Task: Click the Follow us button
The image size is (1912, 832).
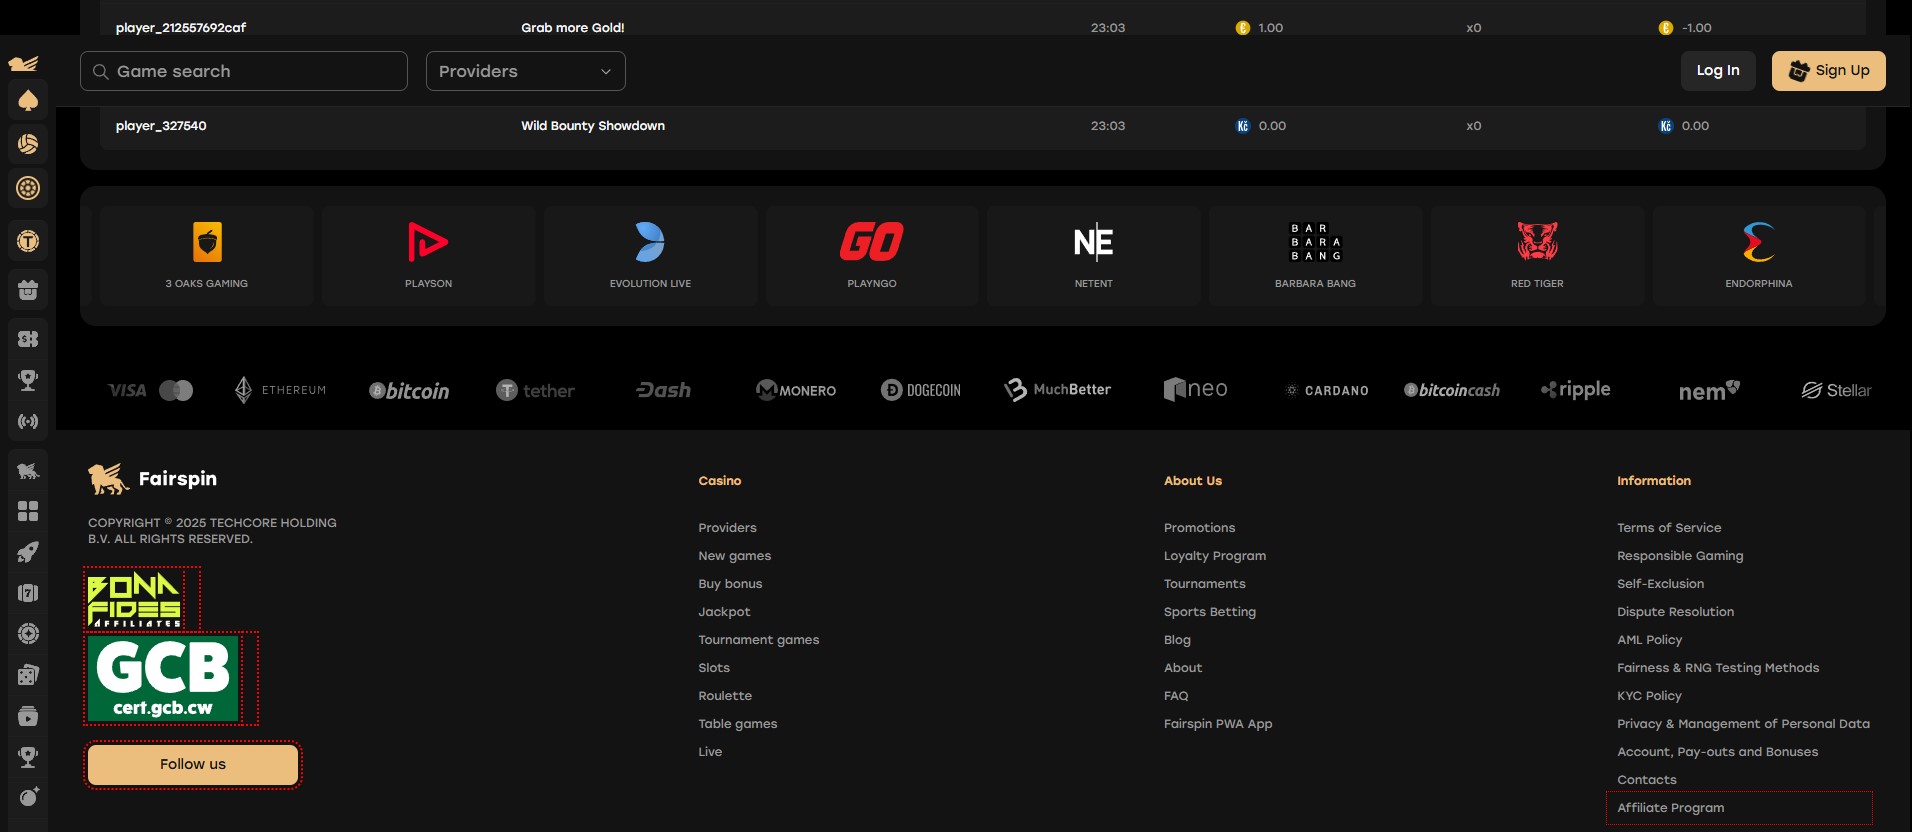Action: point(193,765)
